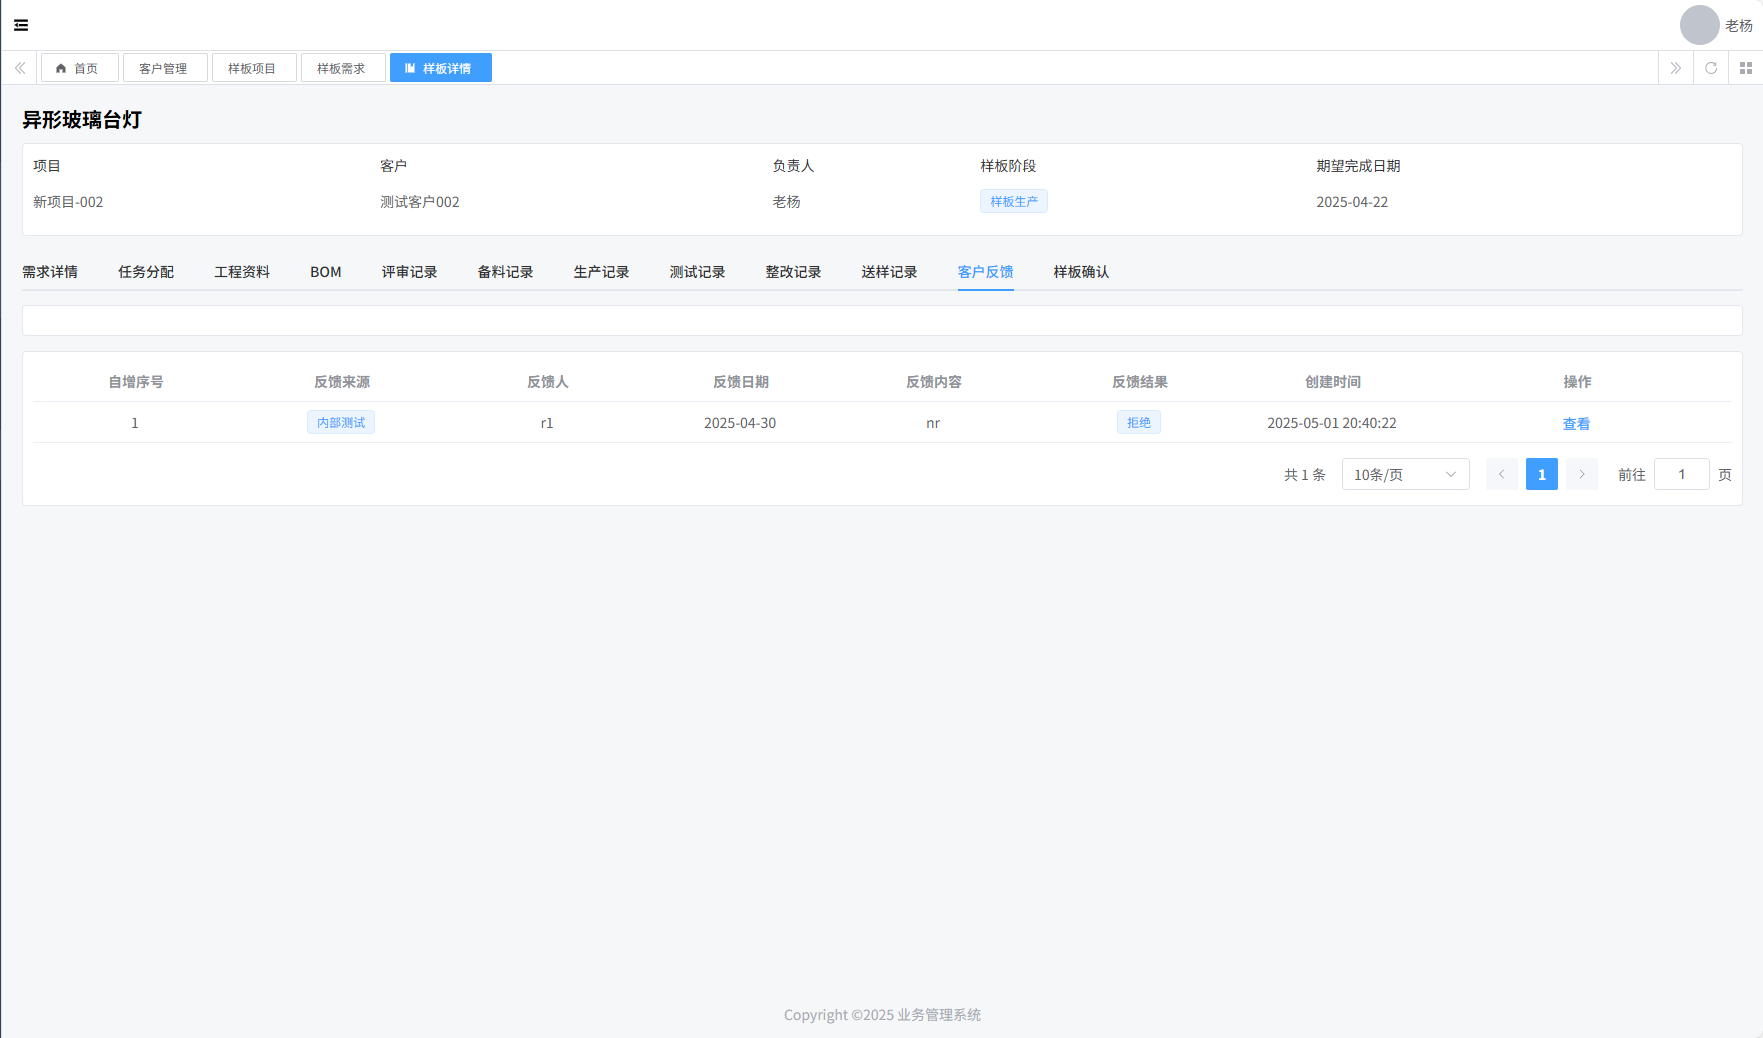Image resolution: width=1763 pixels, height=1038 pixels.
Task: Select the BOM section tab
Action: point(326,272)
